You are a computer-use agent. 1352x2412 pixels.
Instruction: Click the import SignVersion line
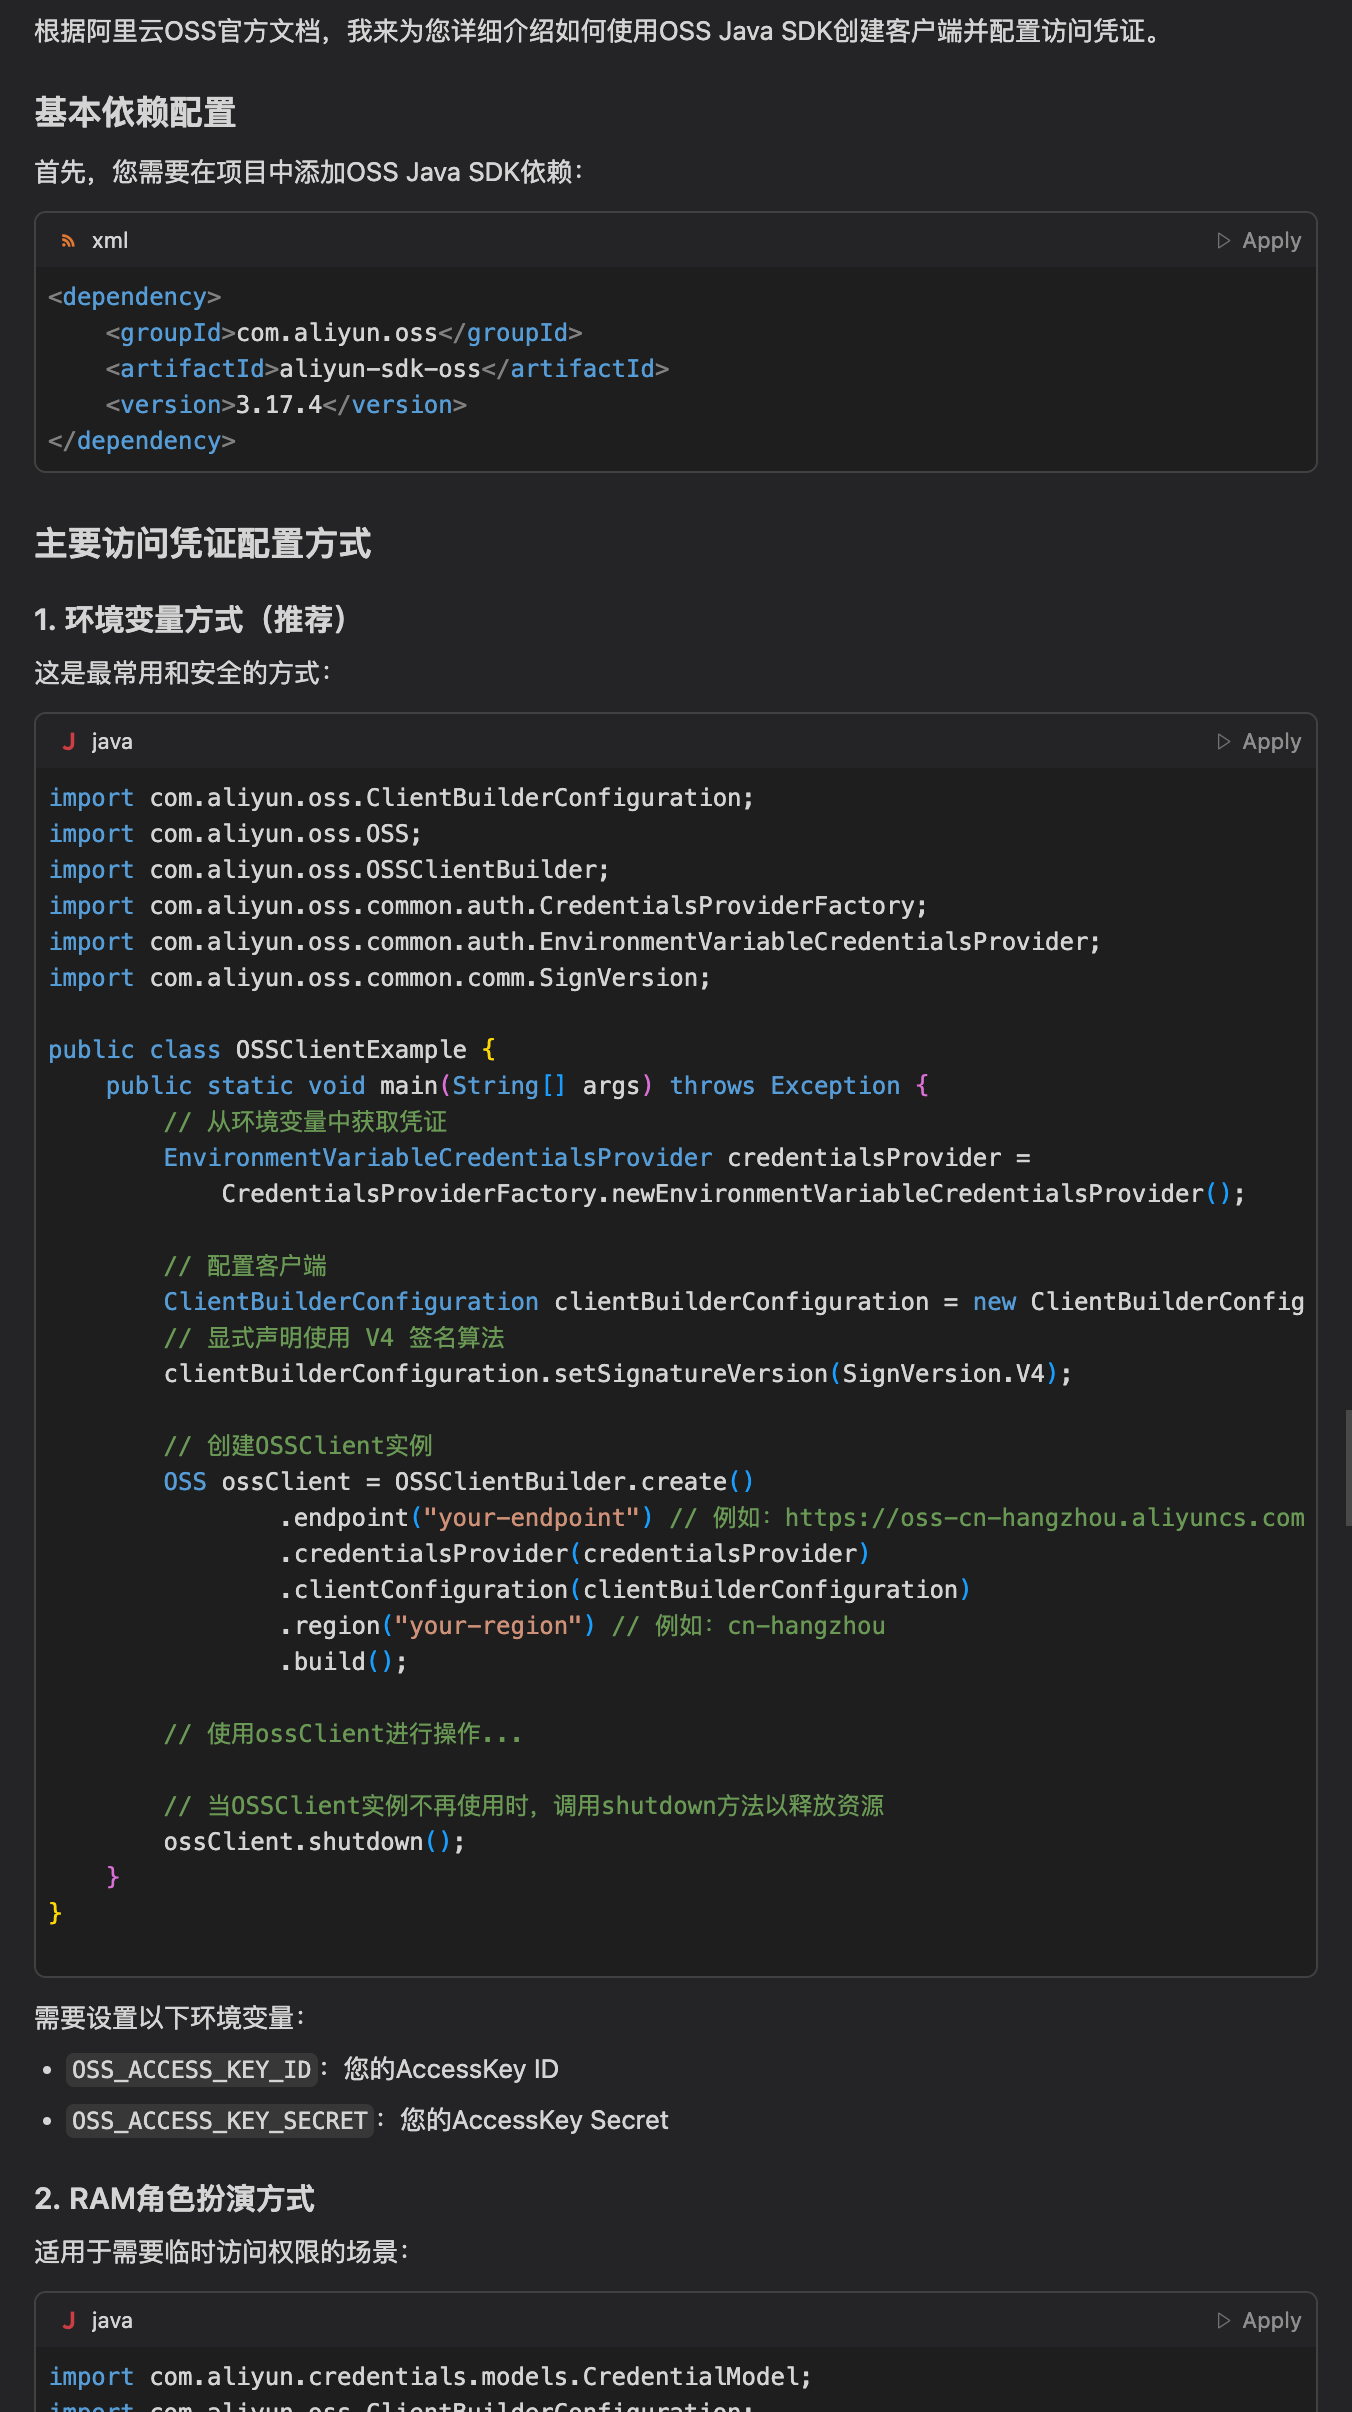379,978
